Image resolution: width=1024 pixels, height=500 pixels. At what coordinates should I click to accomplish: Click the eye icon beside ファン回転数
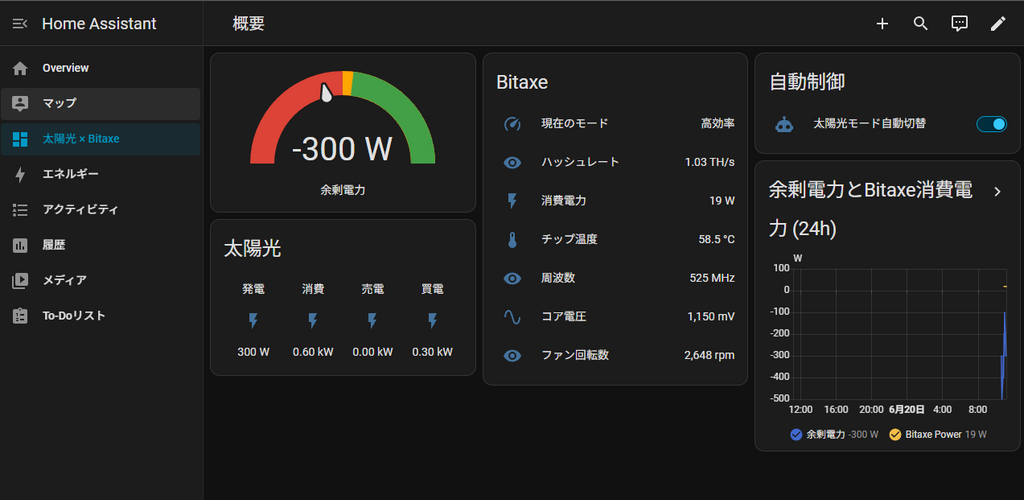pos(513,356)
